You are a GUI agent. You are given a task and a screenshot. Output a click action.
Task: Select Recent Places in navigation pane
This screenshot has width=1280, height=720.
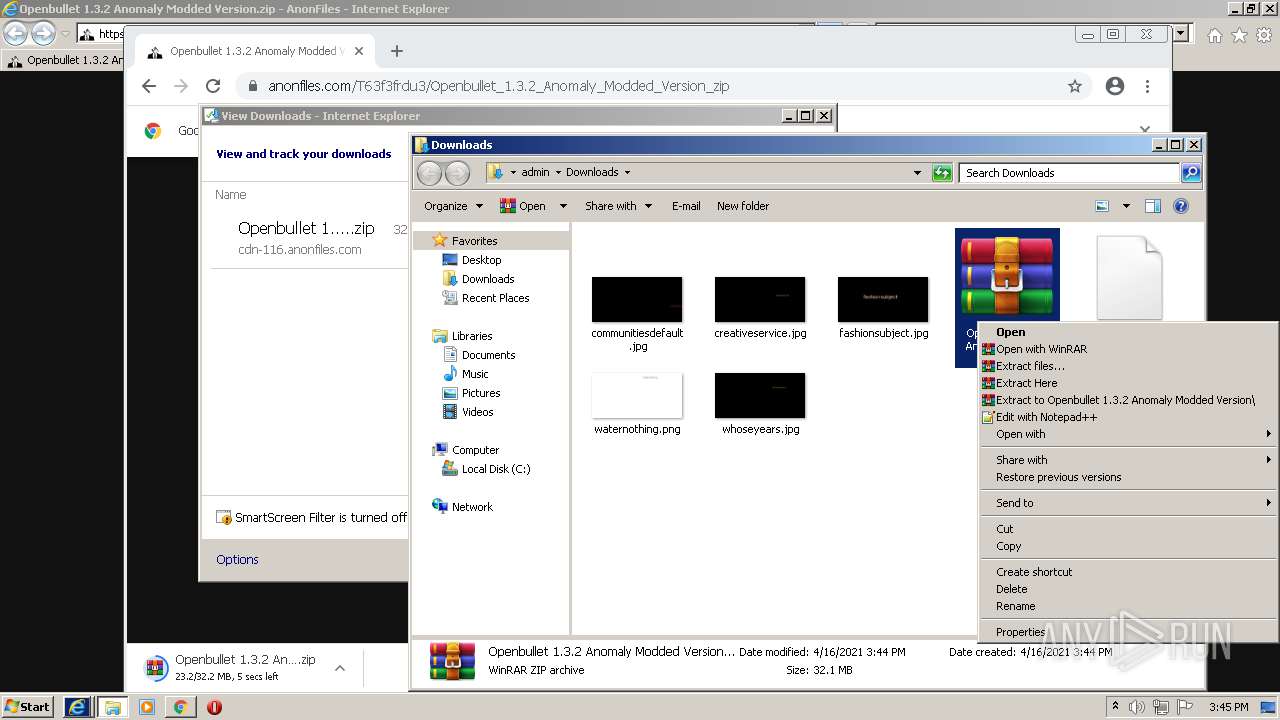(x=495, y=298)
